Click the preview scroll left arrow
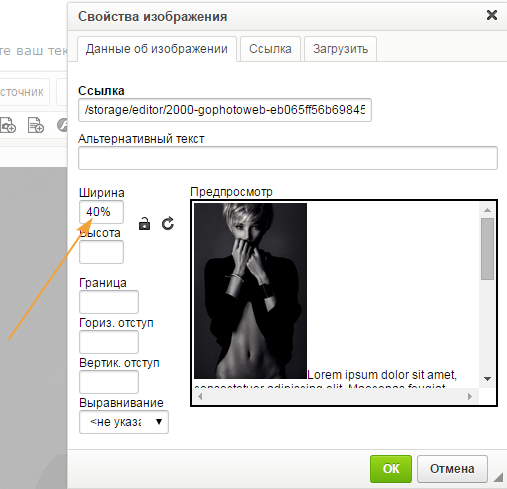Image resolution: width=507 pixels, height=489 pixels. 200,396
